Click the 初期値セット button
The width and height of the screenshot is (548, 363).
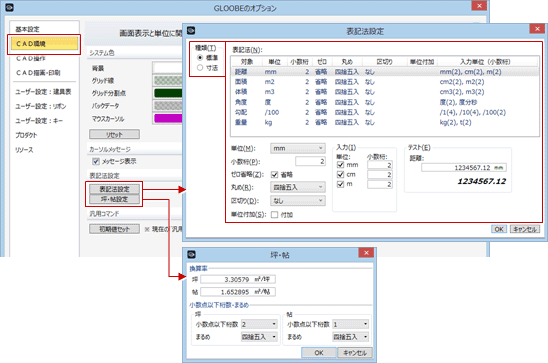[x=114, y=229]
